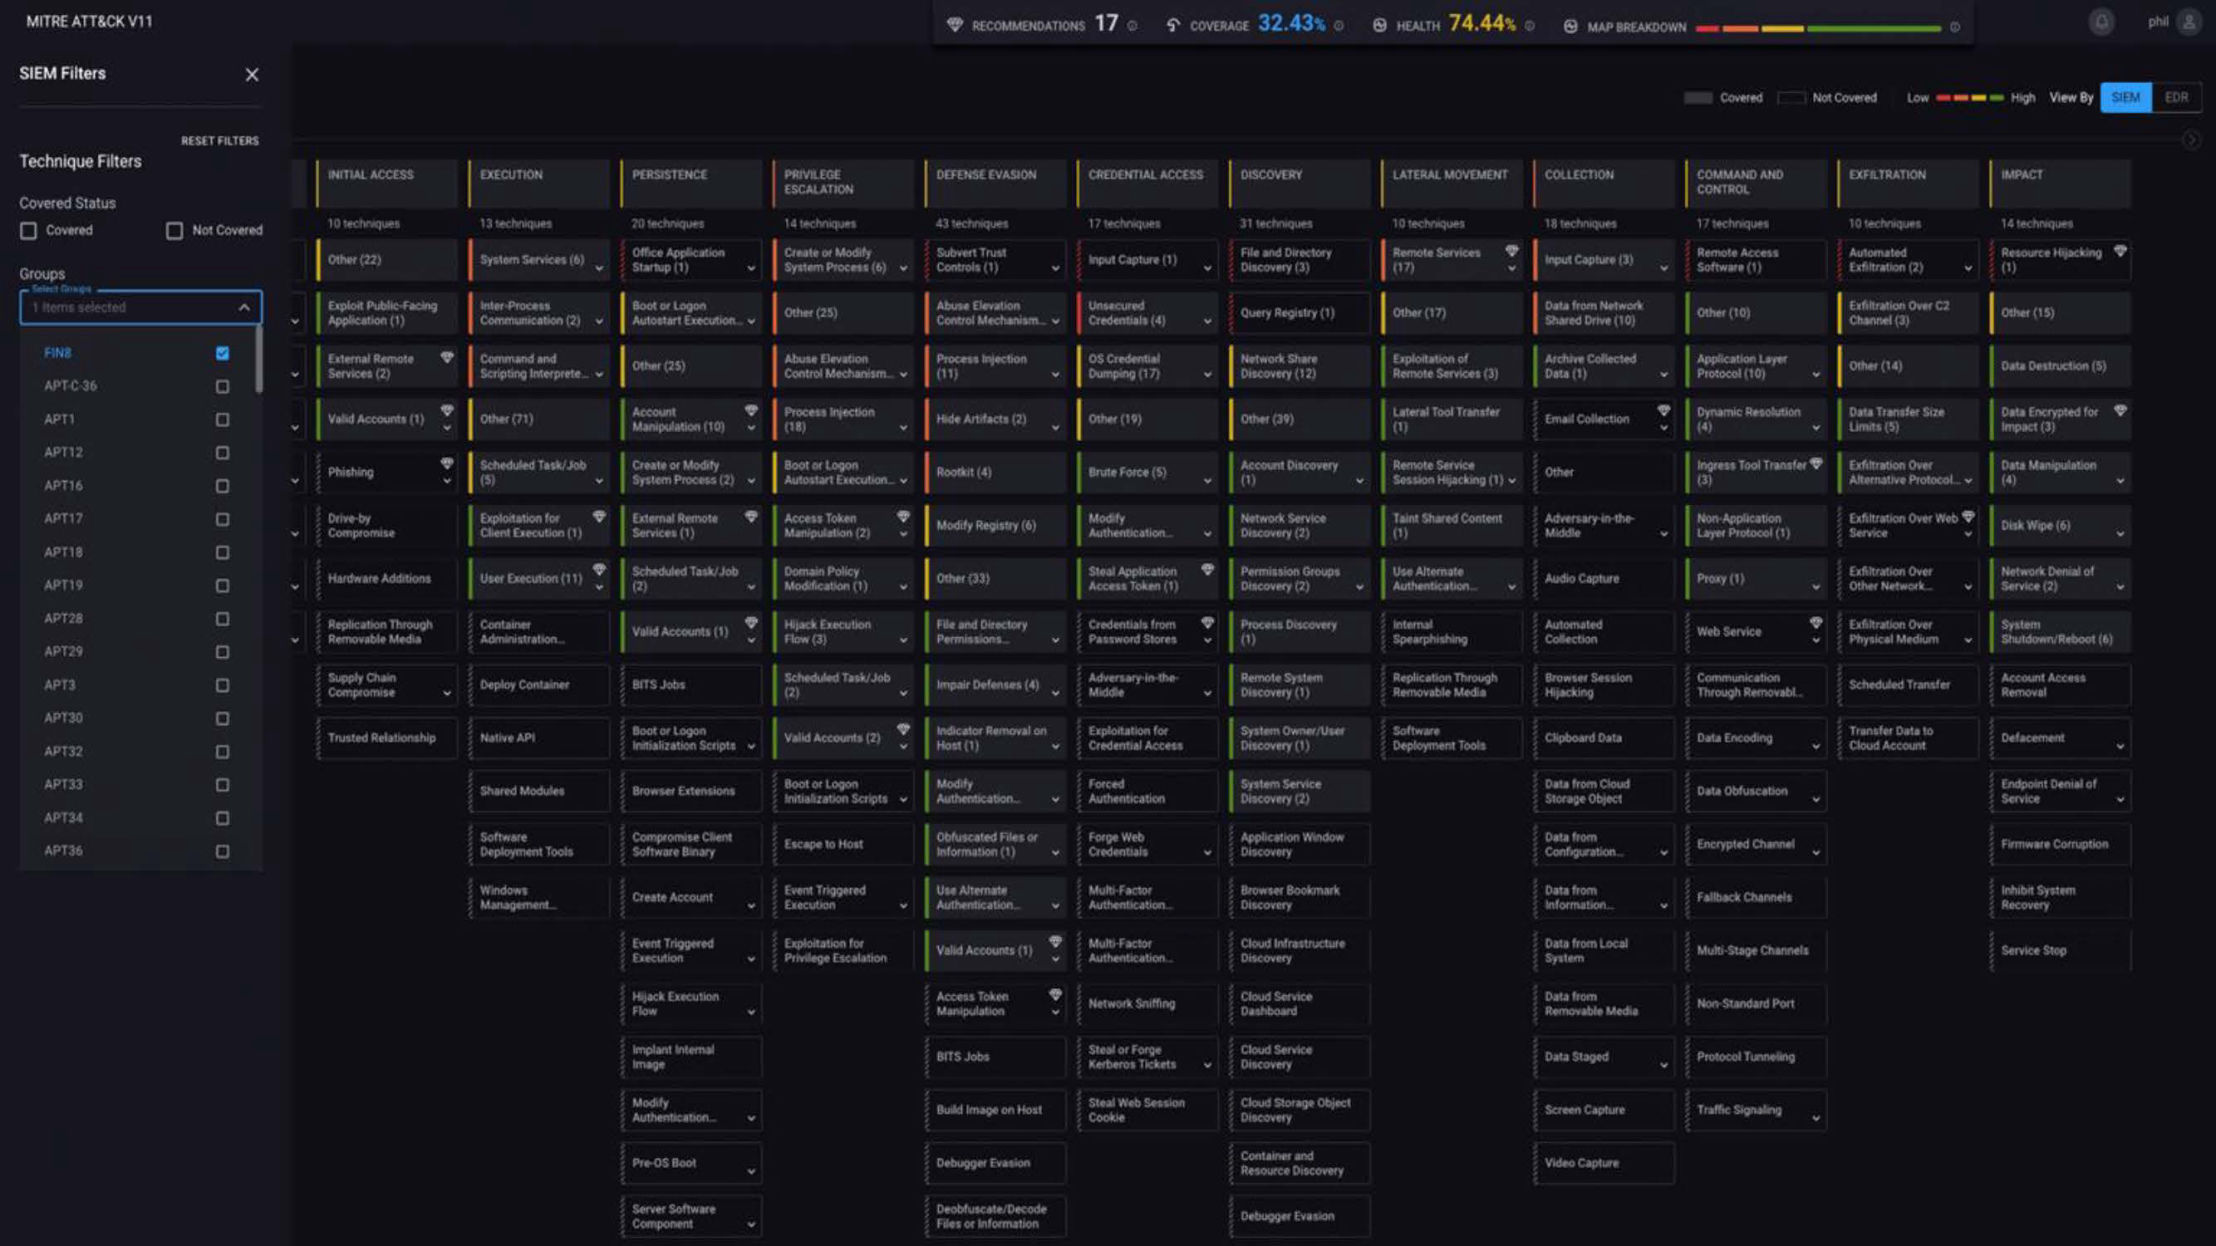
Task: Click the Map Breakdown icon in header
Action: tap(1570, 26)
